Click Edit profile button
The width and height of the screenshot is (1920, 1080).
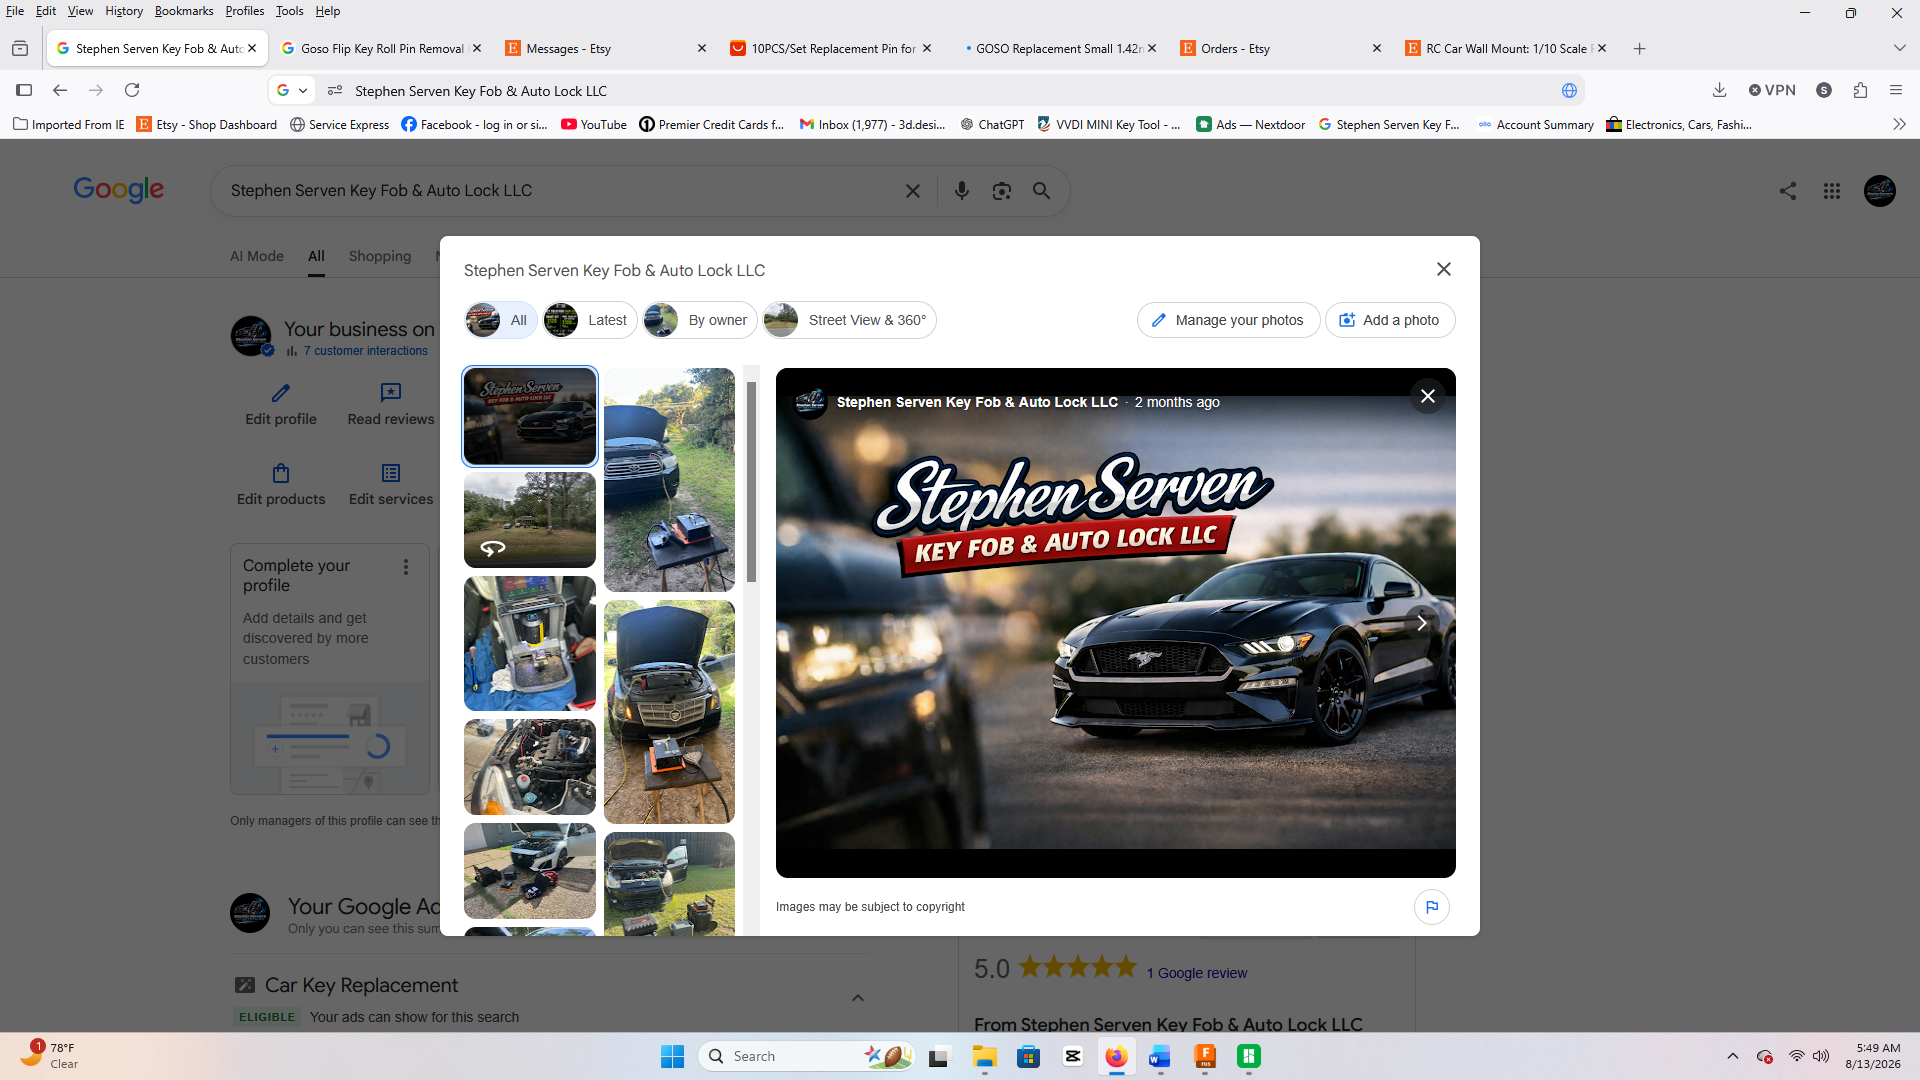point(281,405)
